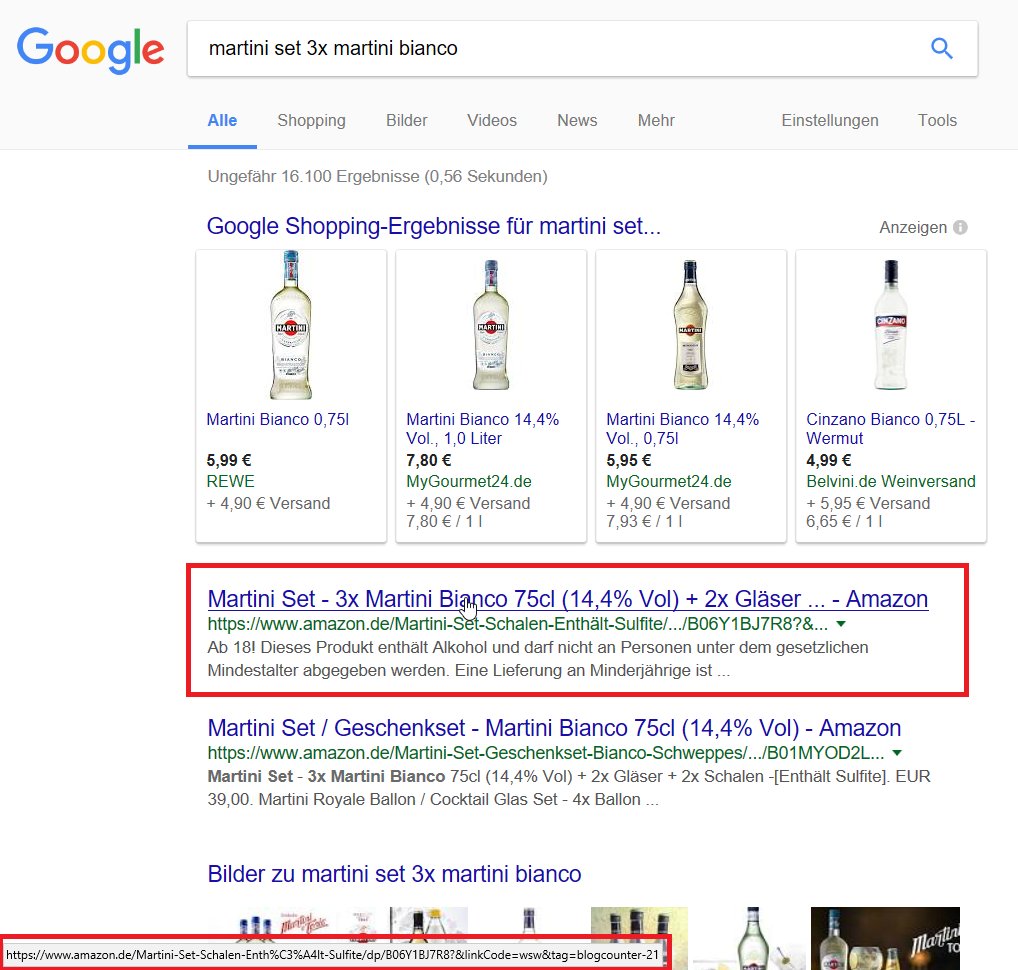Open Einstellungen menu
Viewport: 1018px width, 970px height.
click(x=830, y=121)
